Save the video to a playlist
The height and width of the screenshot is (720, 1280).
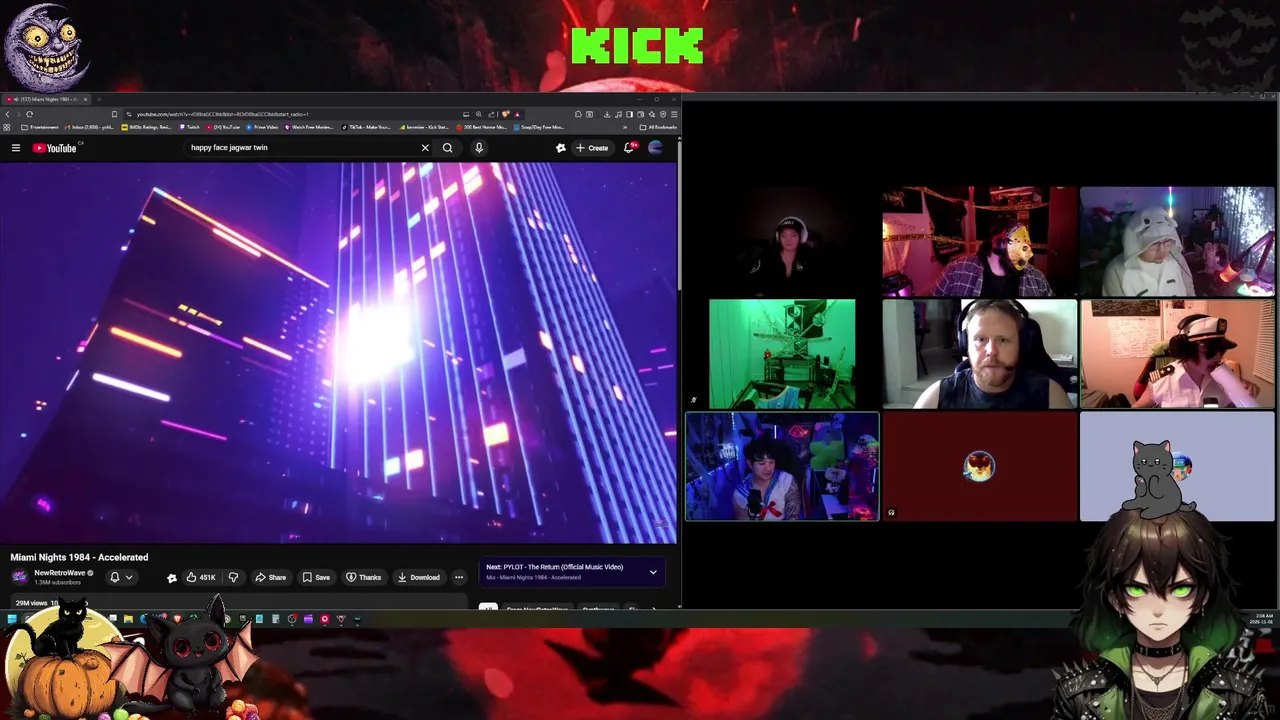[316, 577]
